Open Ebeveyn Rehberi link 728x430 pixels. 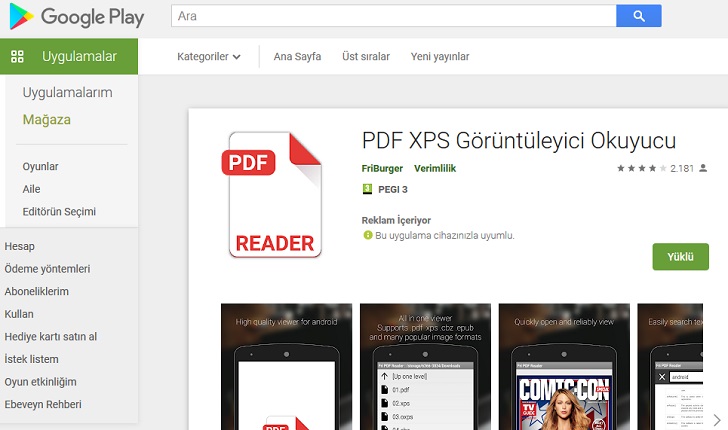(43, 404)
